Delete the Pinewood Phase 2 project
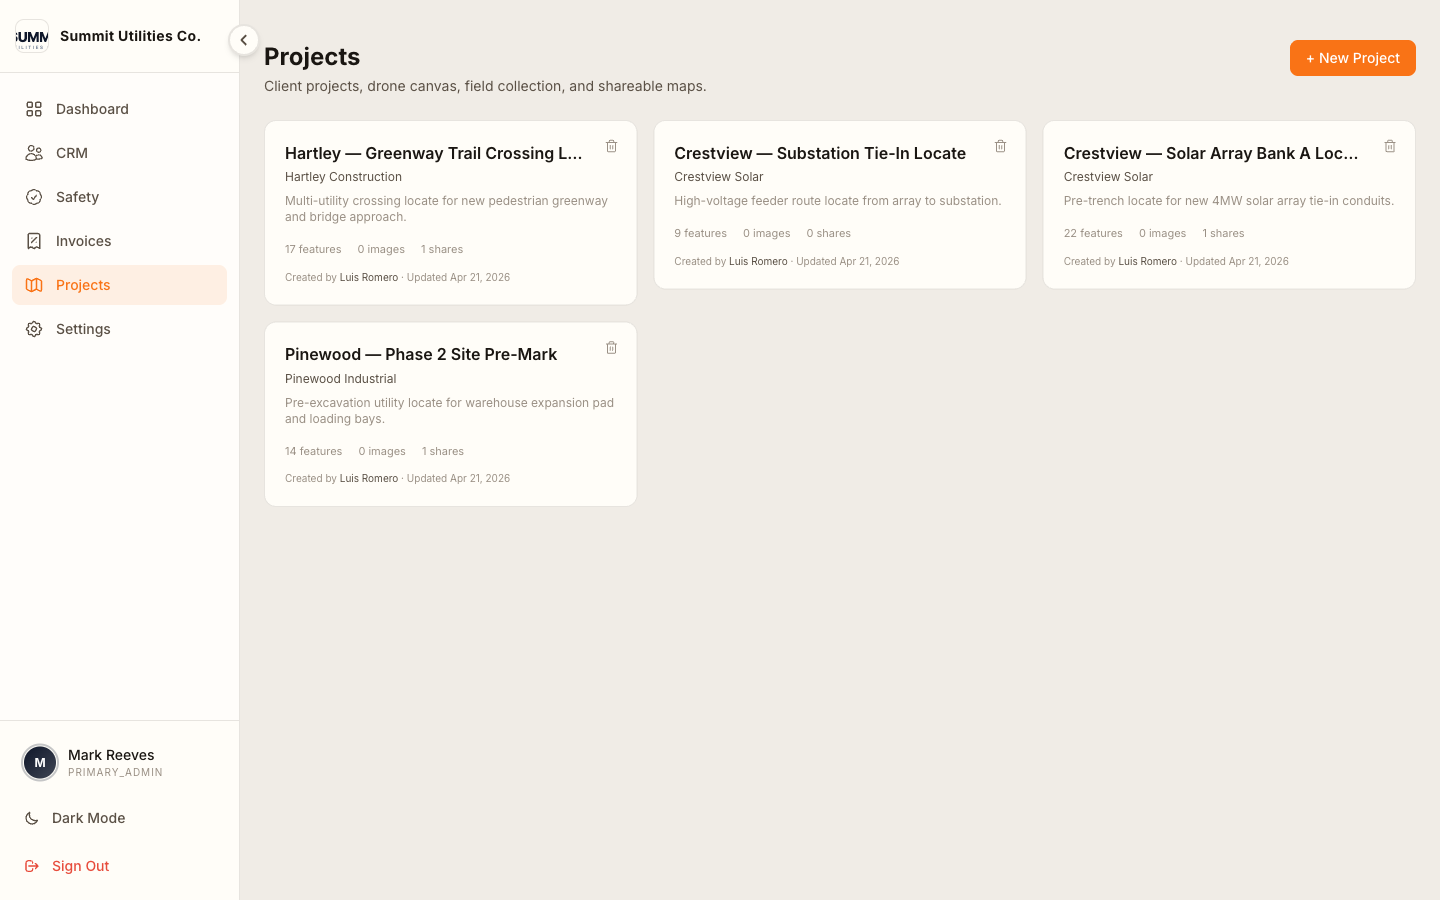This screenshot has height=900, width=1440. 611,347
